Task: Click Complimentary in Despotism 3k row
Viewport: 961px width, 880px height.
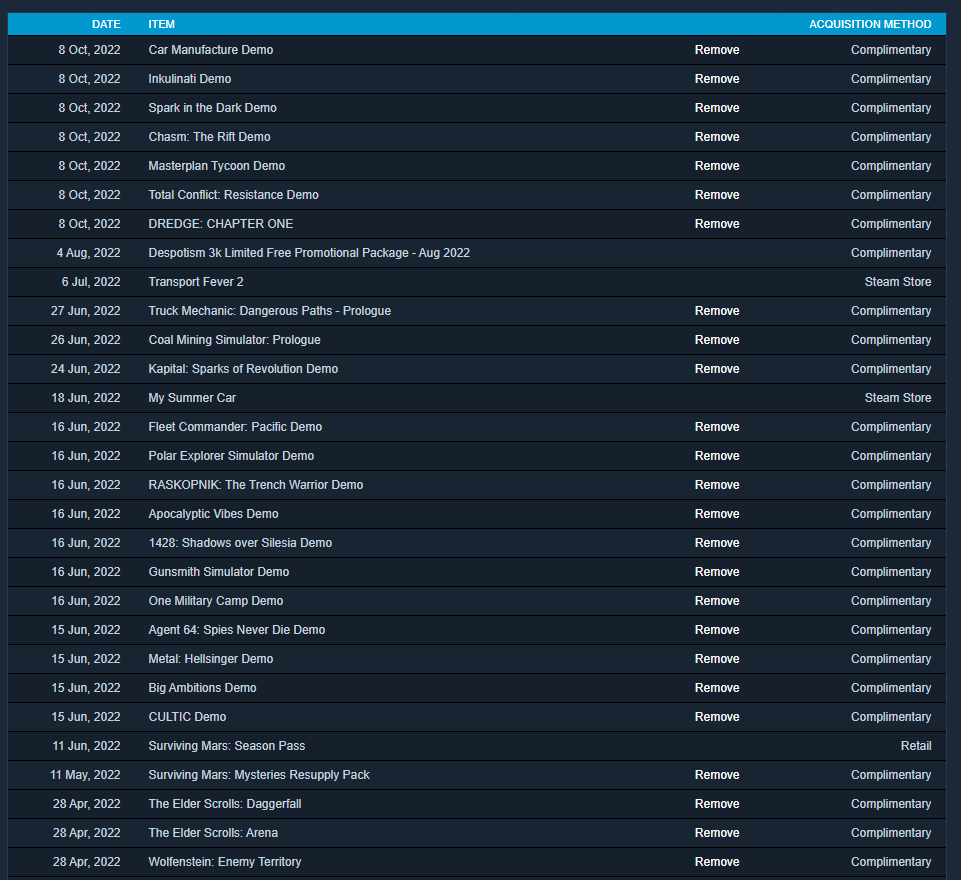Action: click(x=891, y=252)
